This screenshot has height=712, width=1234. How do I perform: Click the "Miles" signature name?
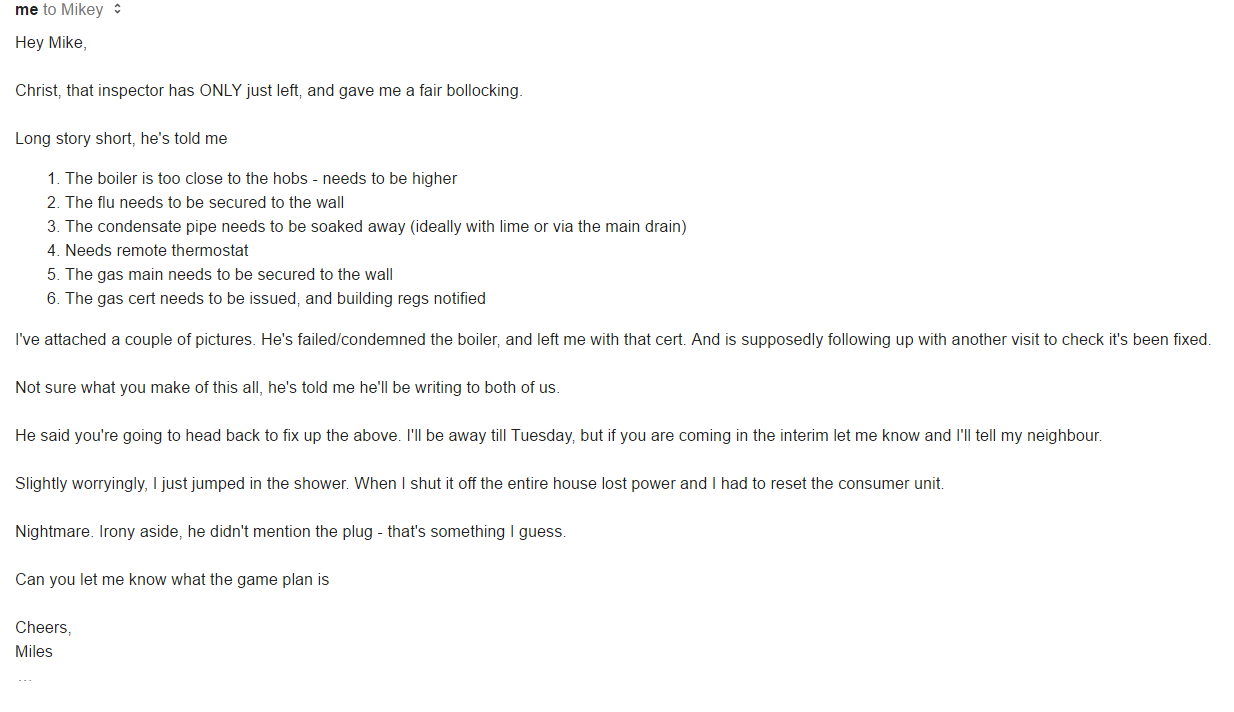pos(34,652)
